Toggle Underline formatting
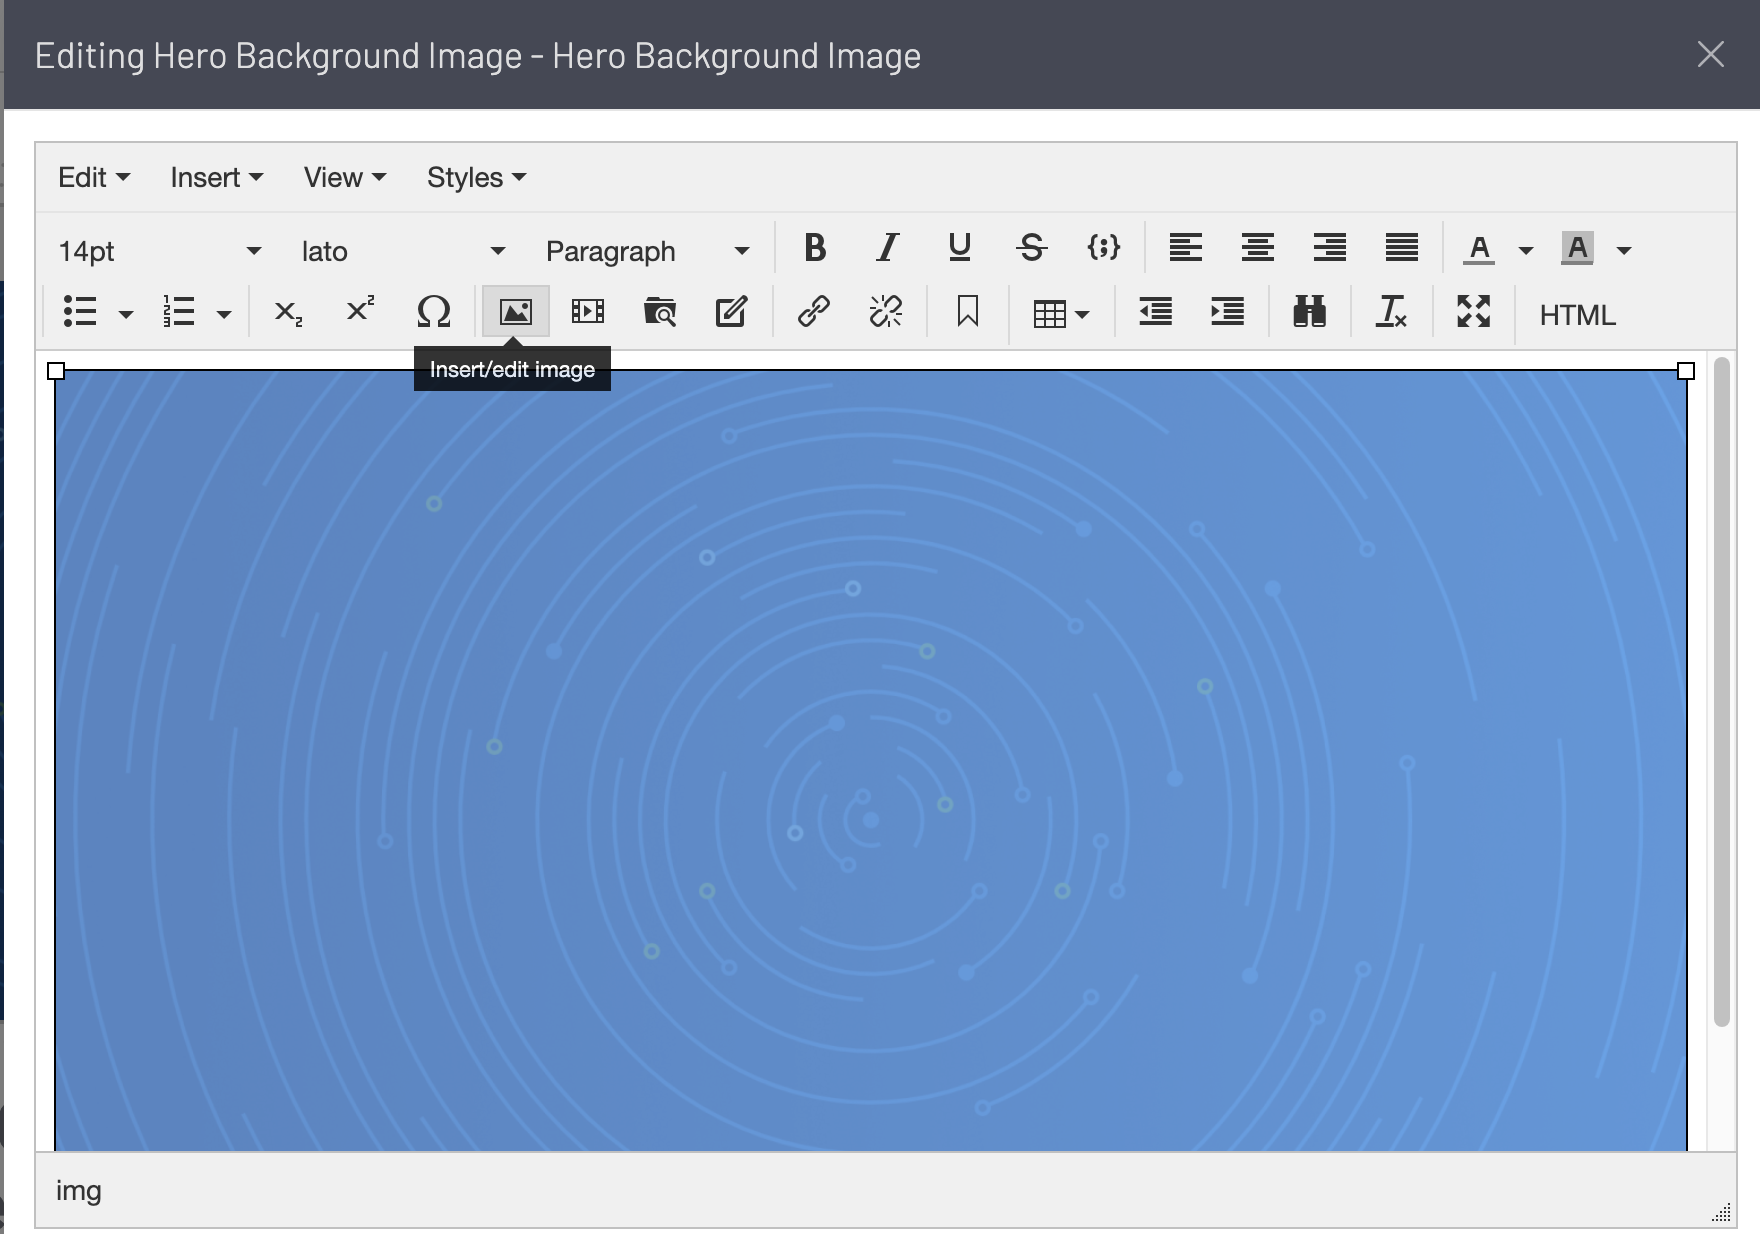 coord(959,248)
